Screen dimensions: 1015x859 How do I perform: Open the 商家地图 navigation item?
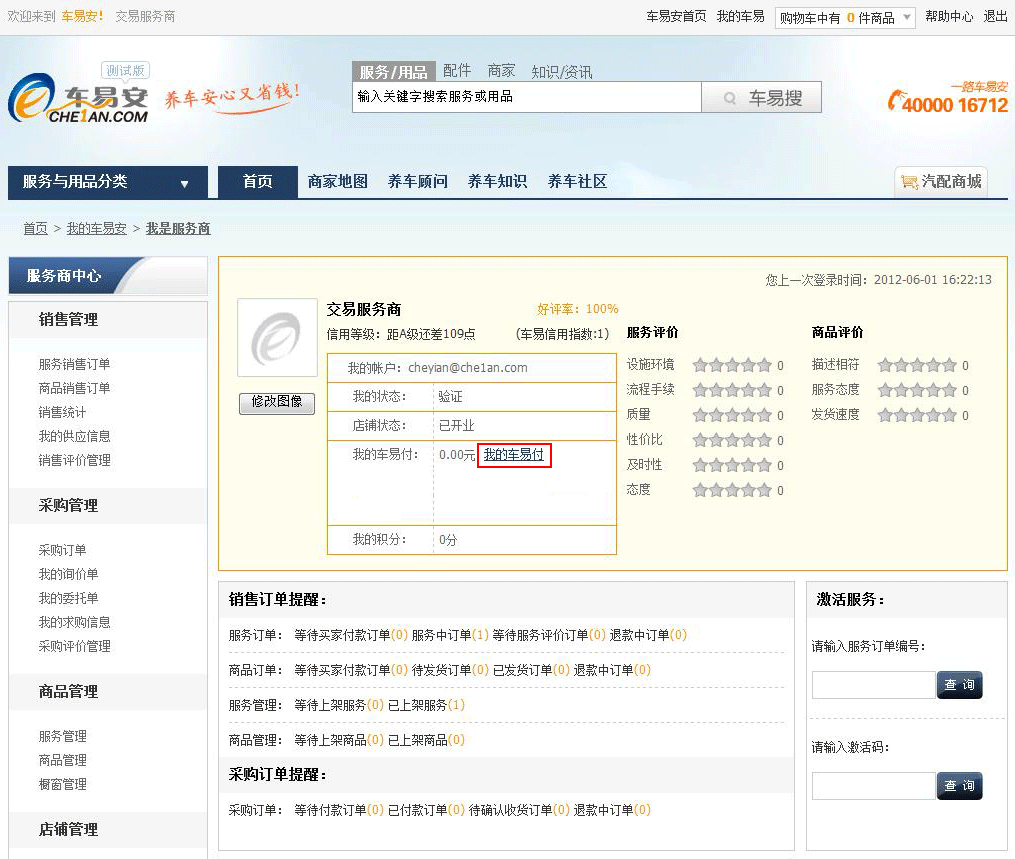(x=338, y=182)
